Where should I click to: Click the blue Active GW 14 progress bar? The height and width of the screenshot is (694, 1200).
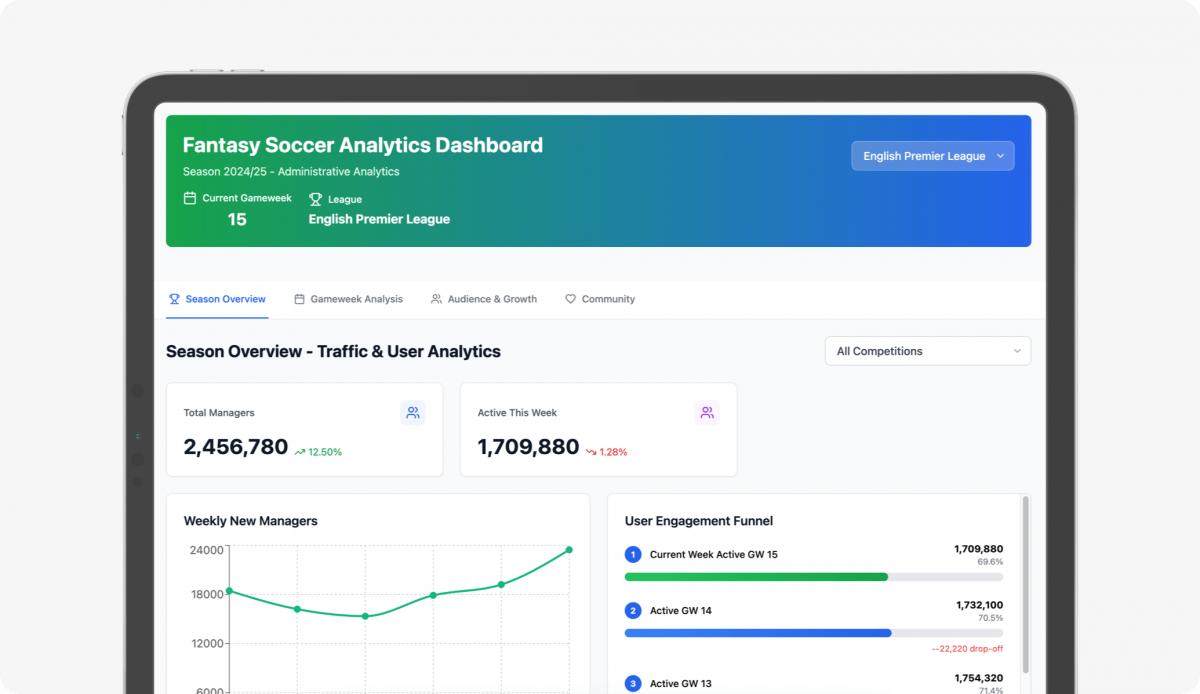757,633
